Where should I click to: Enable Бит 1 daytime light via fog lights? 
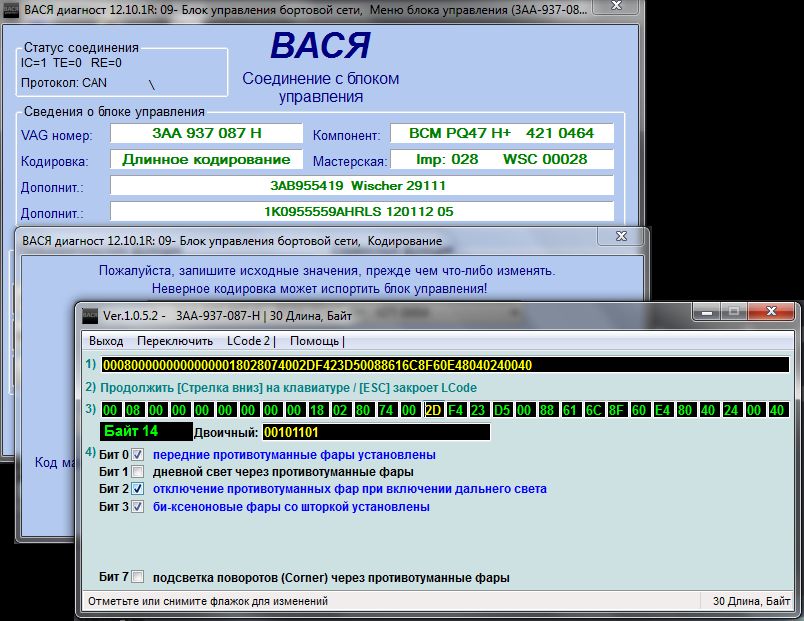(137, 471)
